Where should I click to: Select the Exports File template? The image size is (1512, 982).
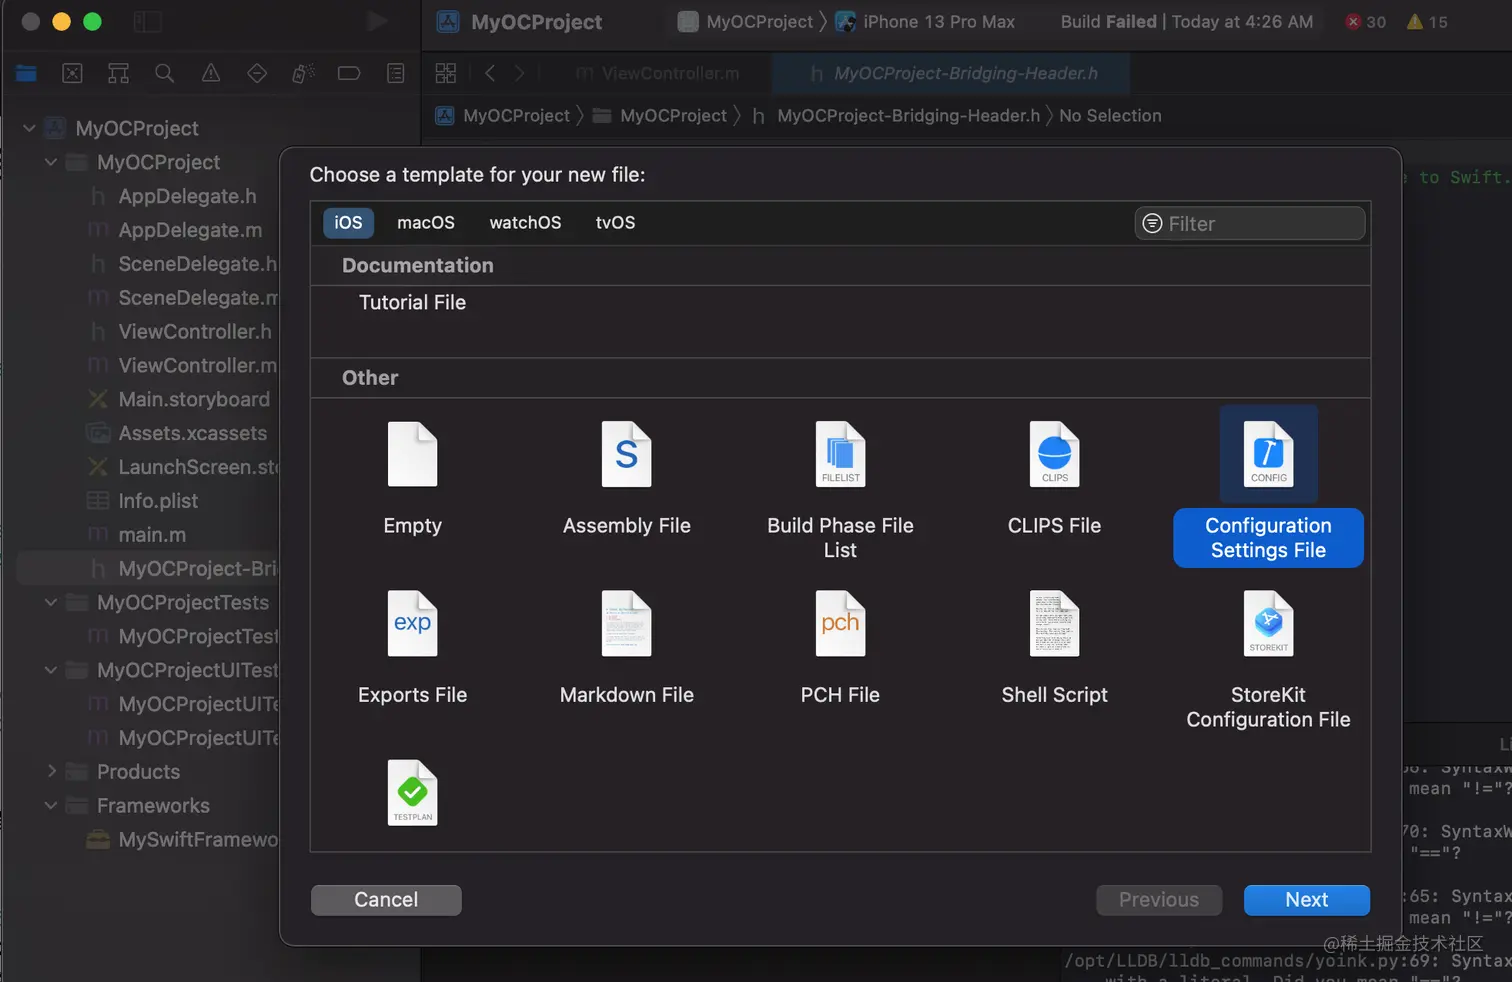tap(412, 648)
